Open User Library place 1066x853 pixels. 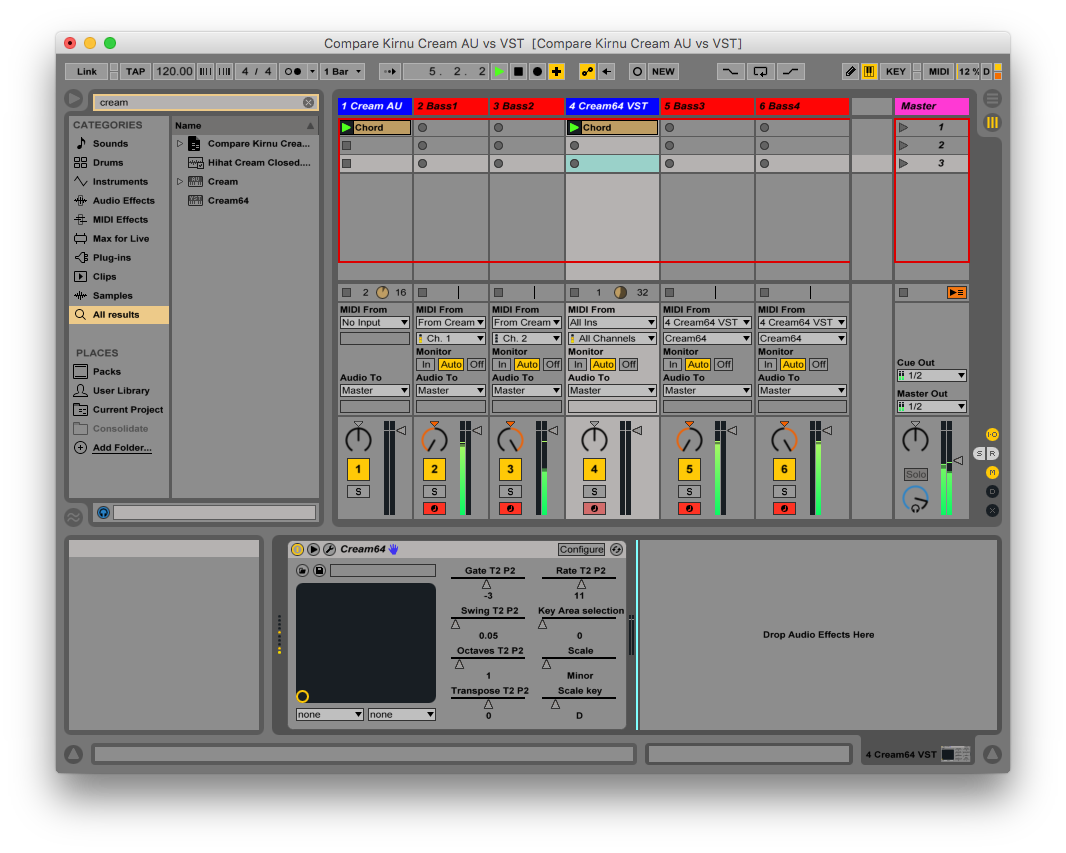pyautogui.click(x=121, y=391)
